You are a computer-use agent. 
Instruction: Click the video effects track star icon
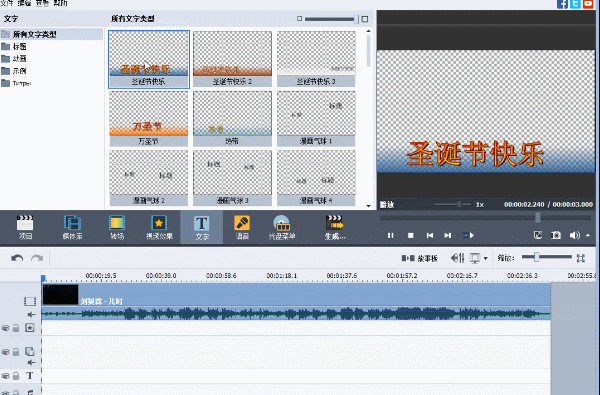click(30, 328)
